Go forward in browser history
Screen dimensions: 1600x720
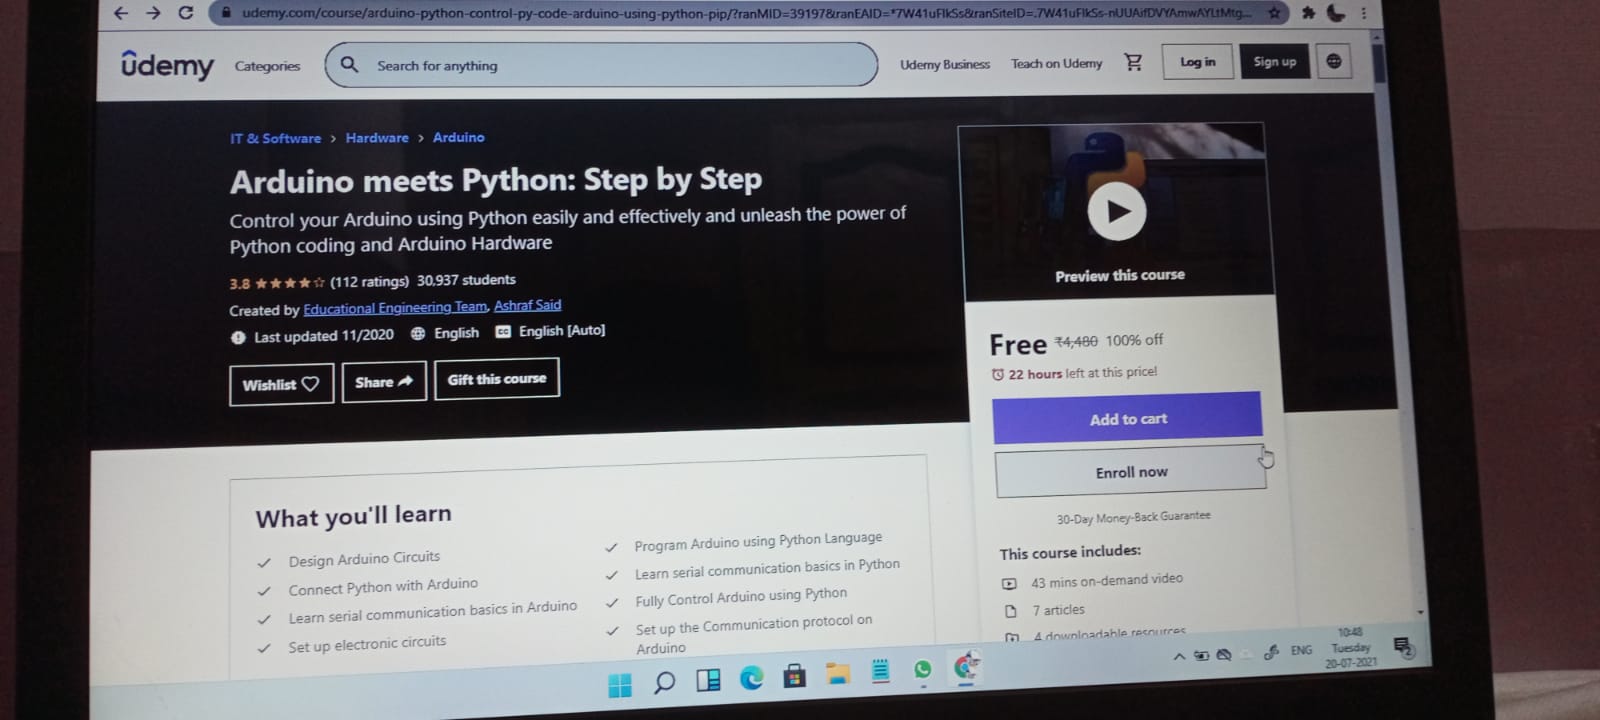point(153,13)
